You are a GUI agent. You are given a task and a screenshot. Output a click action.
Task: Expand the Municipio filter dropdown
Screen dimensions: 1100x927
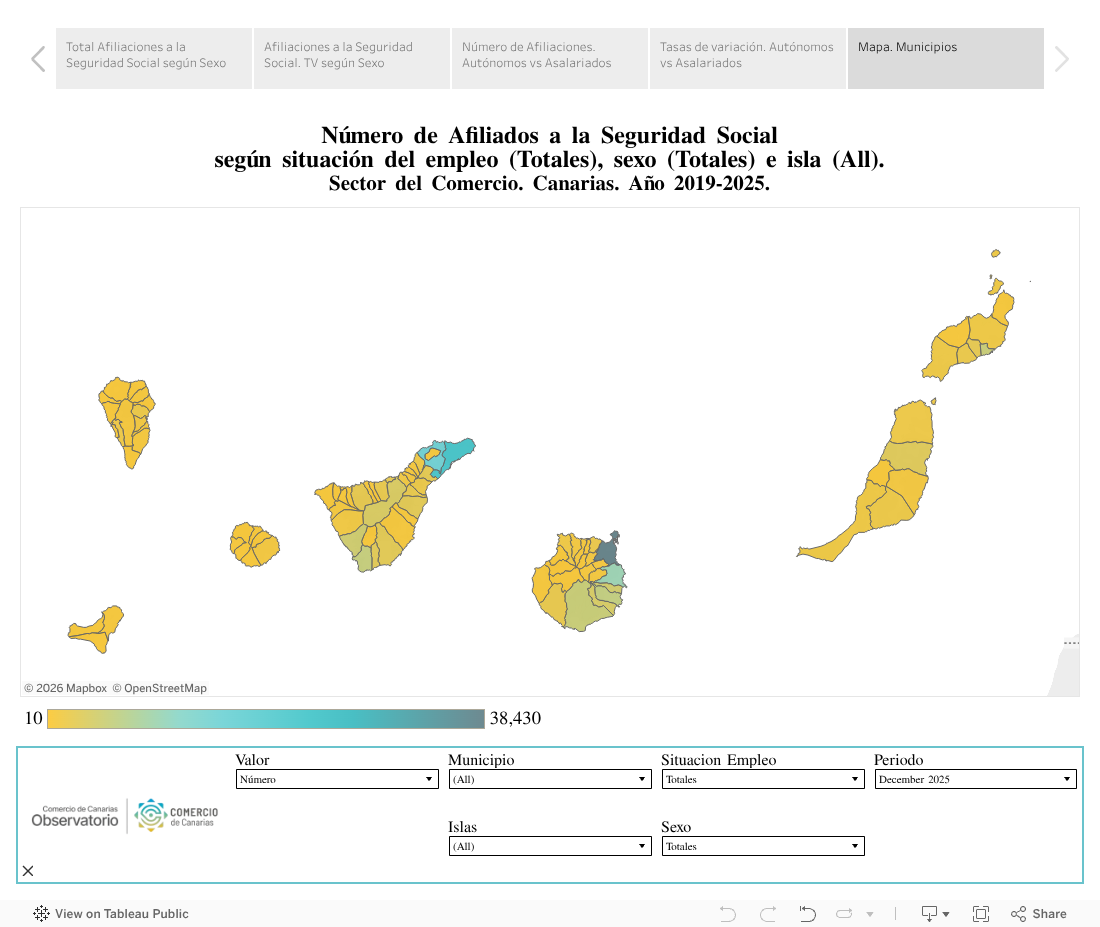(550, 779)
